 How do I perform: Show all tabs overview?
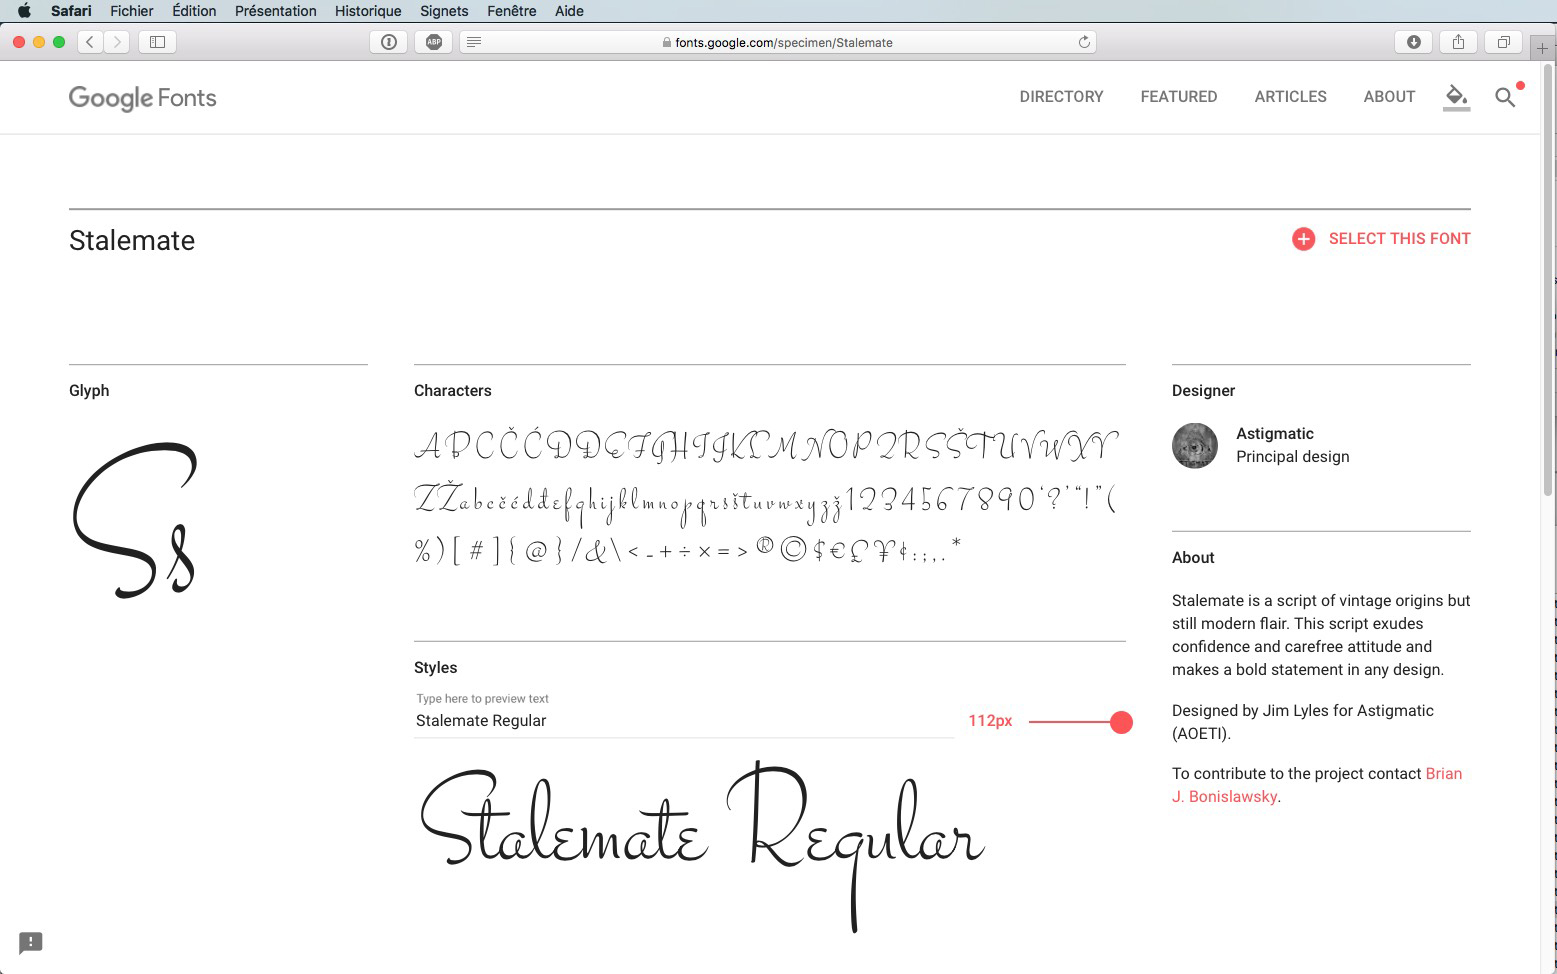pyautogui.click(x=1503, y=42)
